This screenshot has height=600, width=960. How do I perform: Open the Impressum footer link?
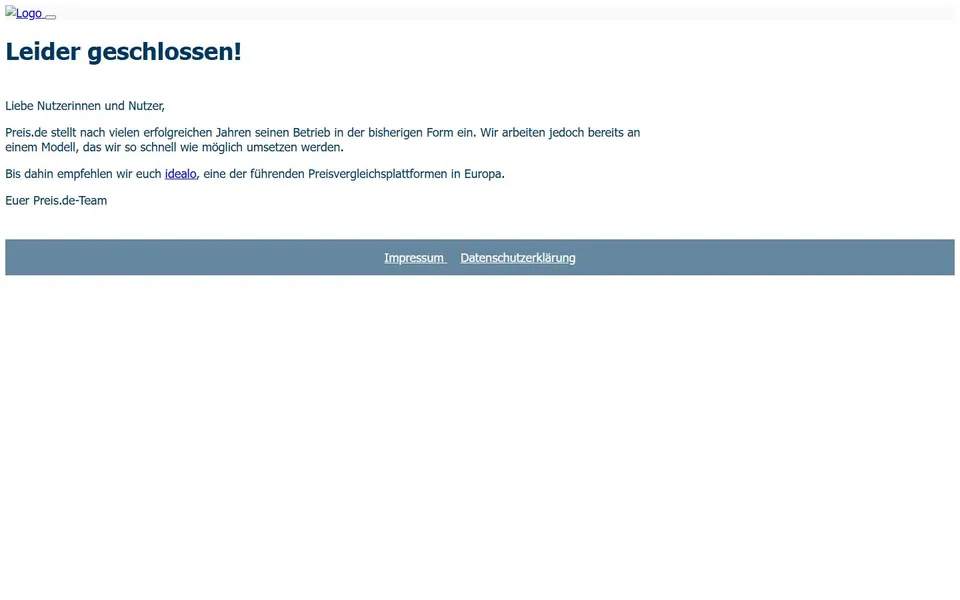click(414, 258)
